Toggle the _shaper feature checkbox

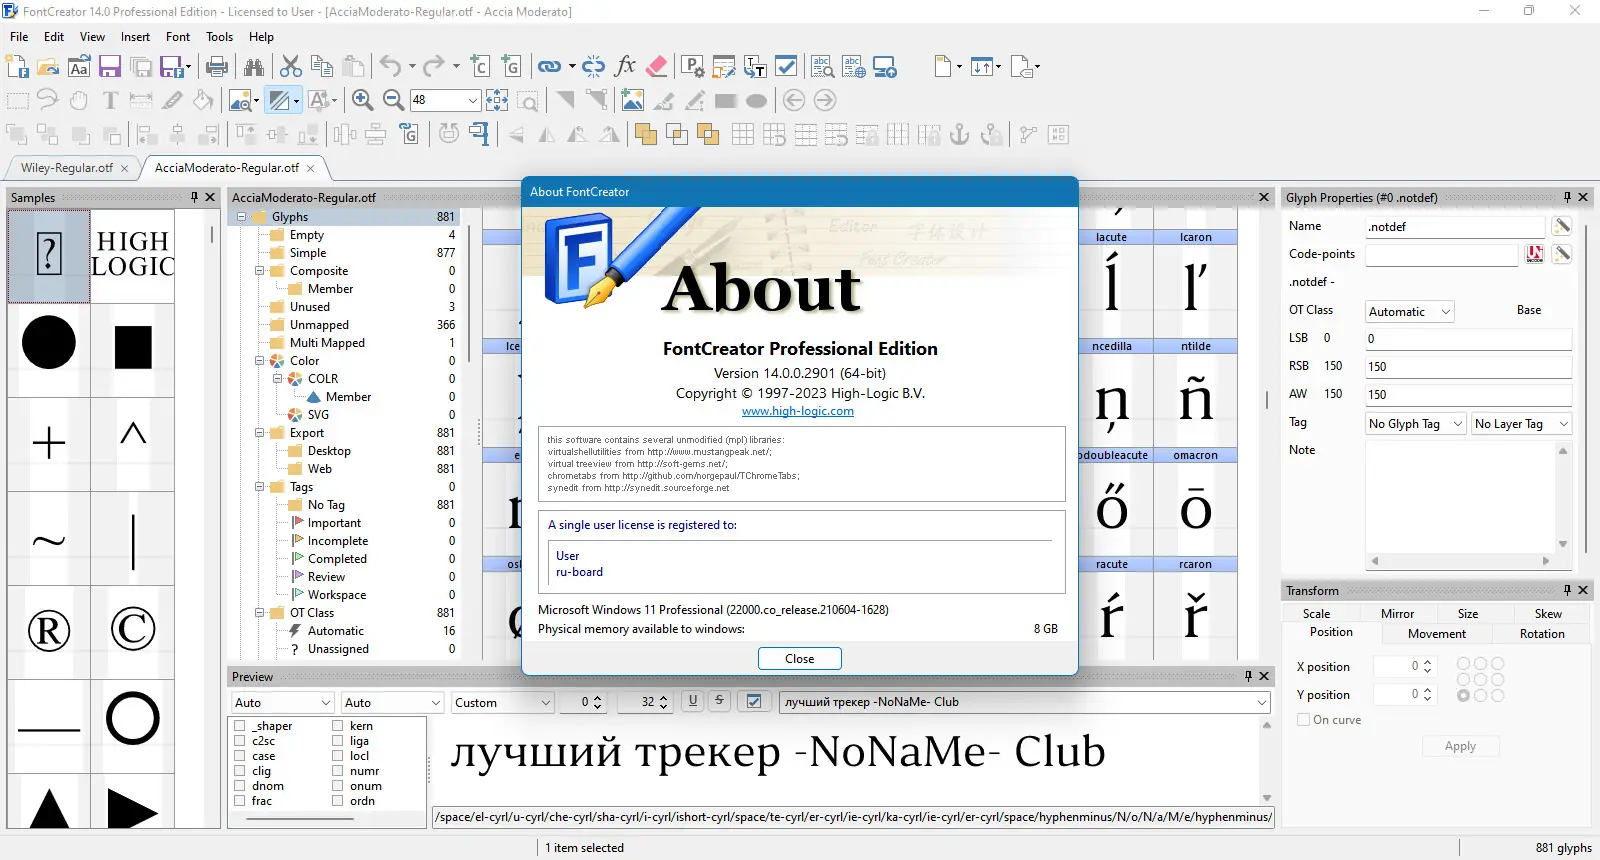tap(240, 726)
